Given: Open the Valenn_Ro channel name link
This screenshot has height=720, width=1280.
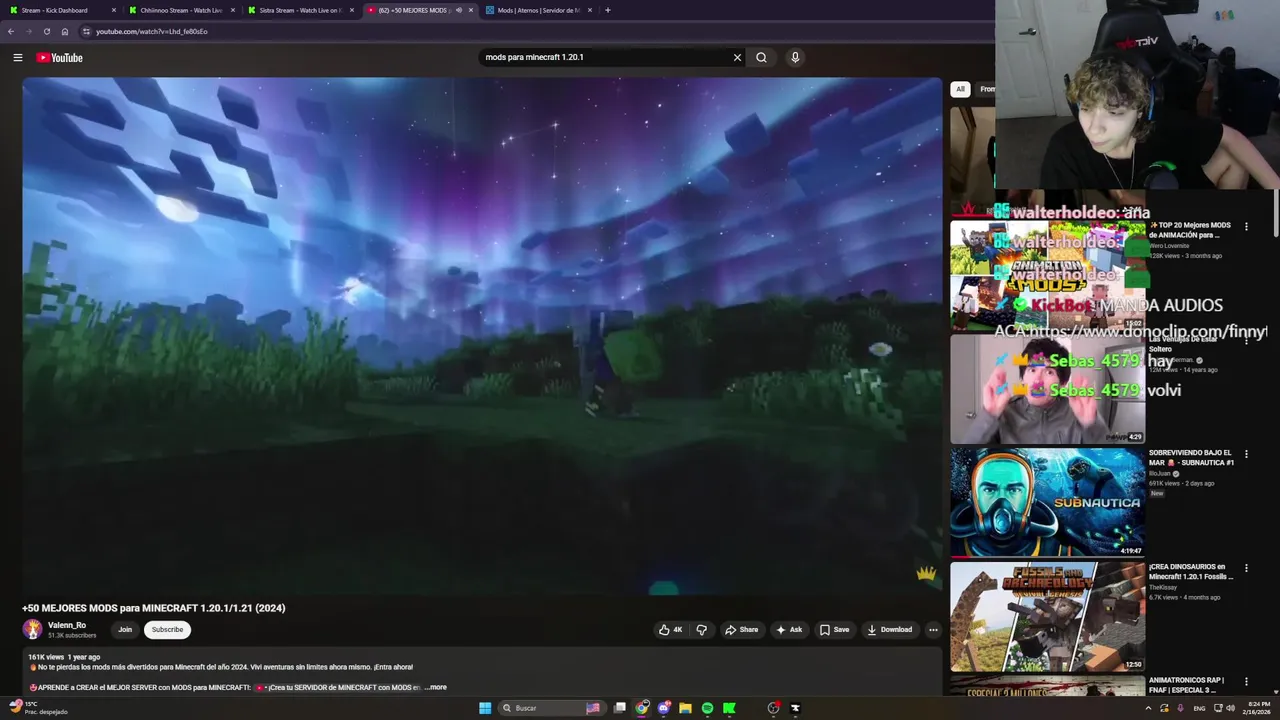Looking at the screenshot, I should (x=67, y=625).
